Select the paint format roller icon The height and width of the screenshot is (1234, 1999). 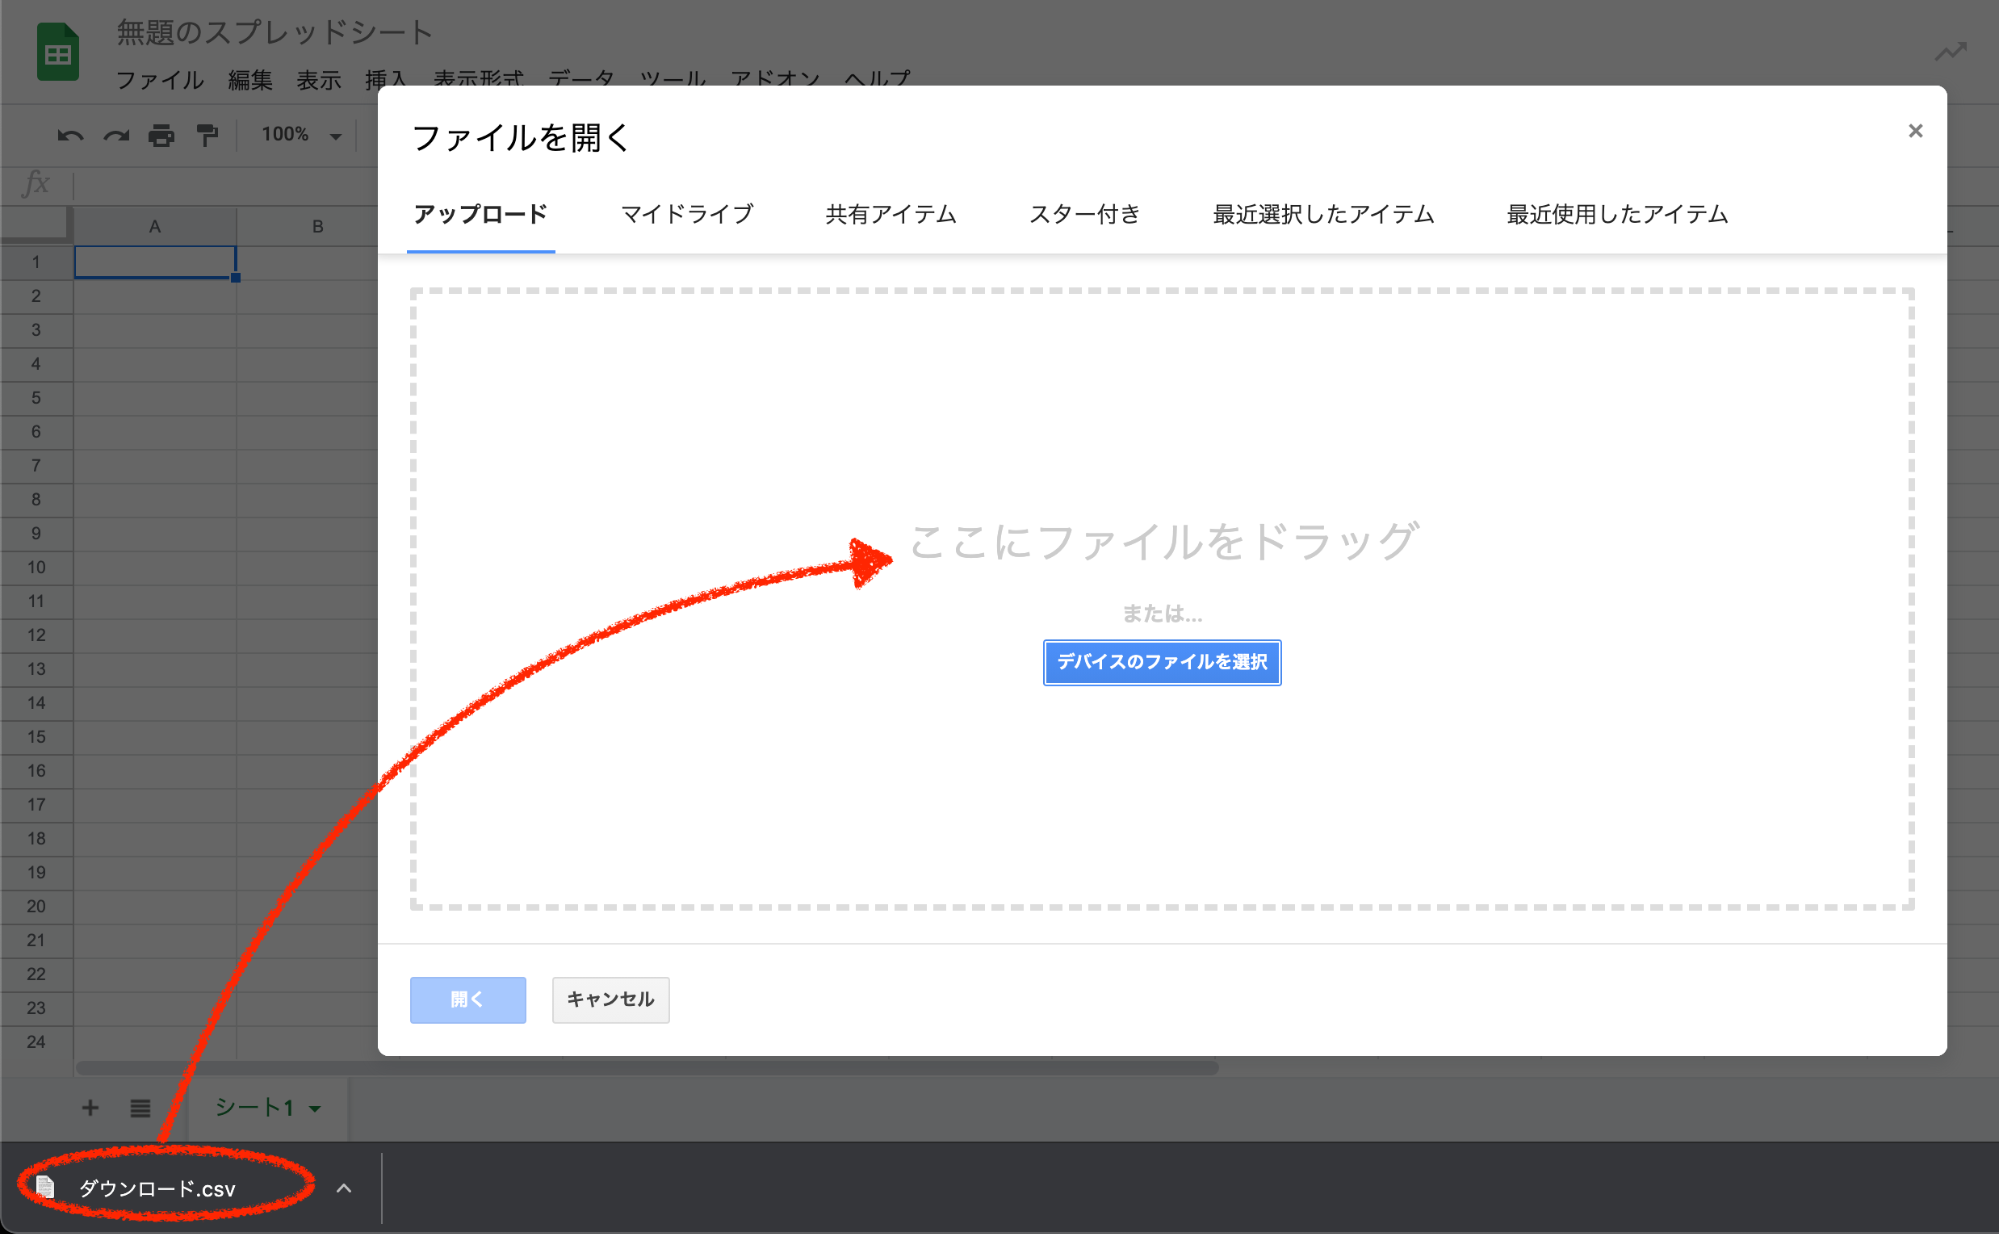[207, 135]
